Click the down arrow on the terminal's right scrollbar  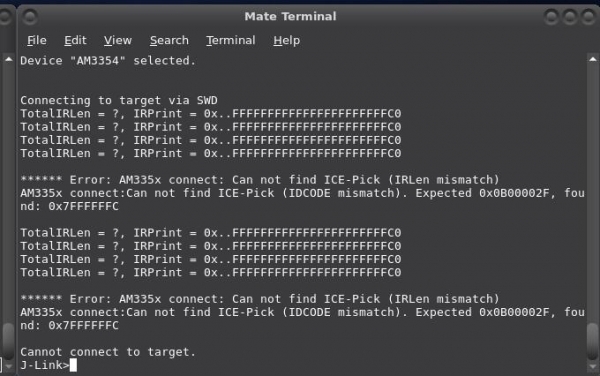pos(593,366)
